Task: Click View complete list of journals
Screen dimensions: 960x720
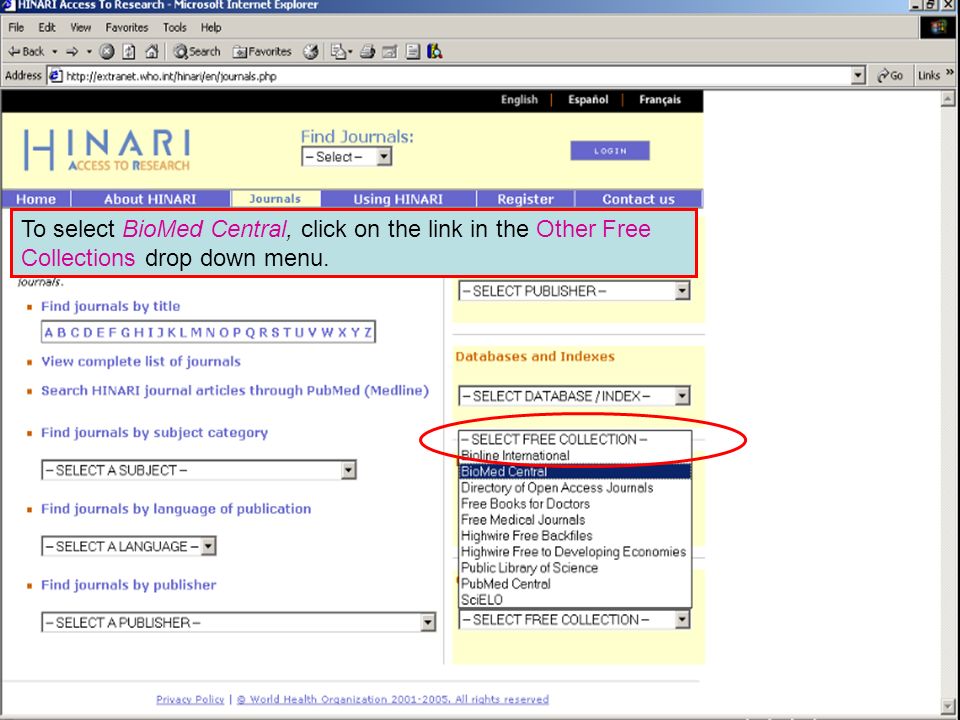Action: click(x=141, y=361)
